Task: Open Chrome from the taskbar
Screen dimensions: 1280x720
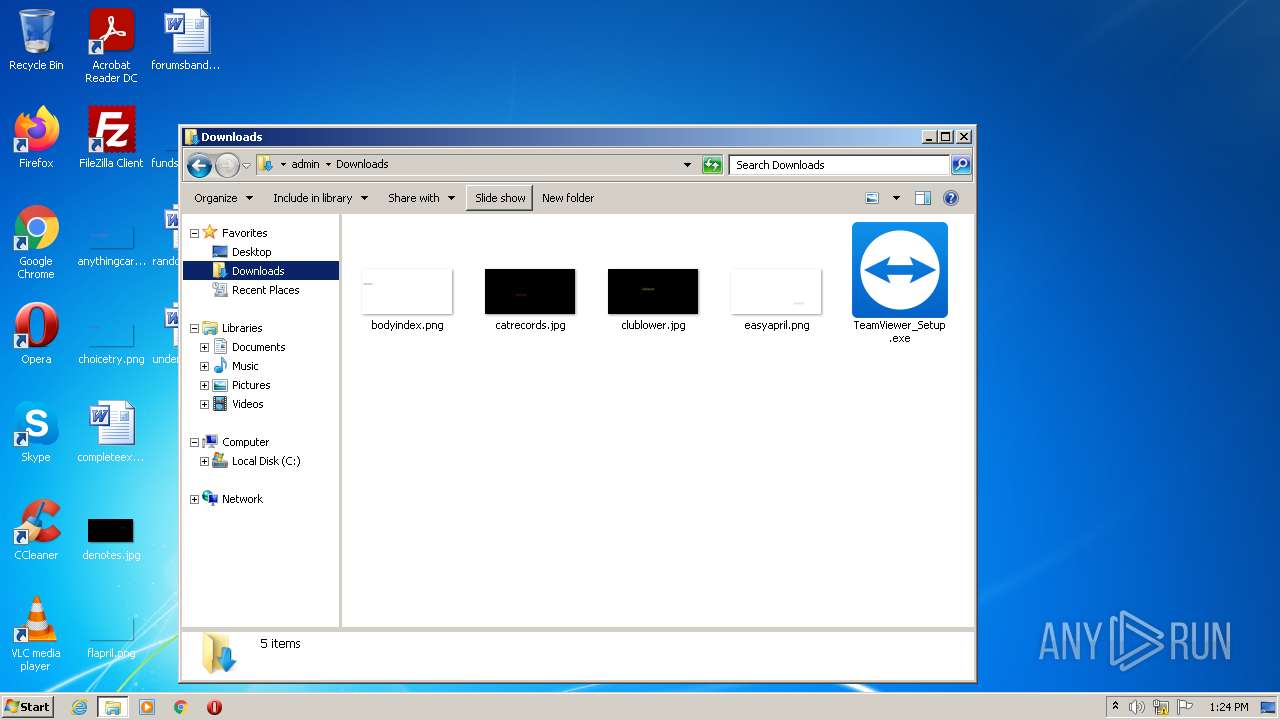Action: [181, 707]
